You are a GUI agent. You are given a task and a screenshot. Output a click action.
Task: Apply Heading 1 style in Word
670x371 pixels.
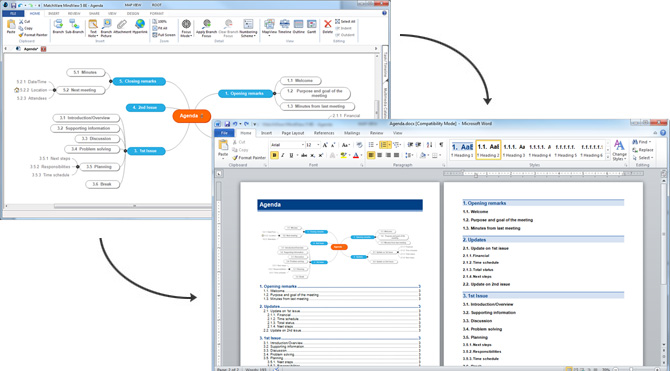click(x=462, y=150)
